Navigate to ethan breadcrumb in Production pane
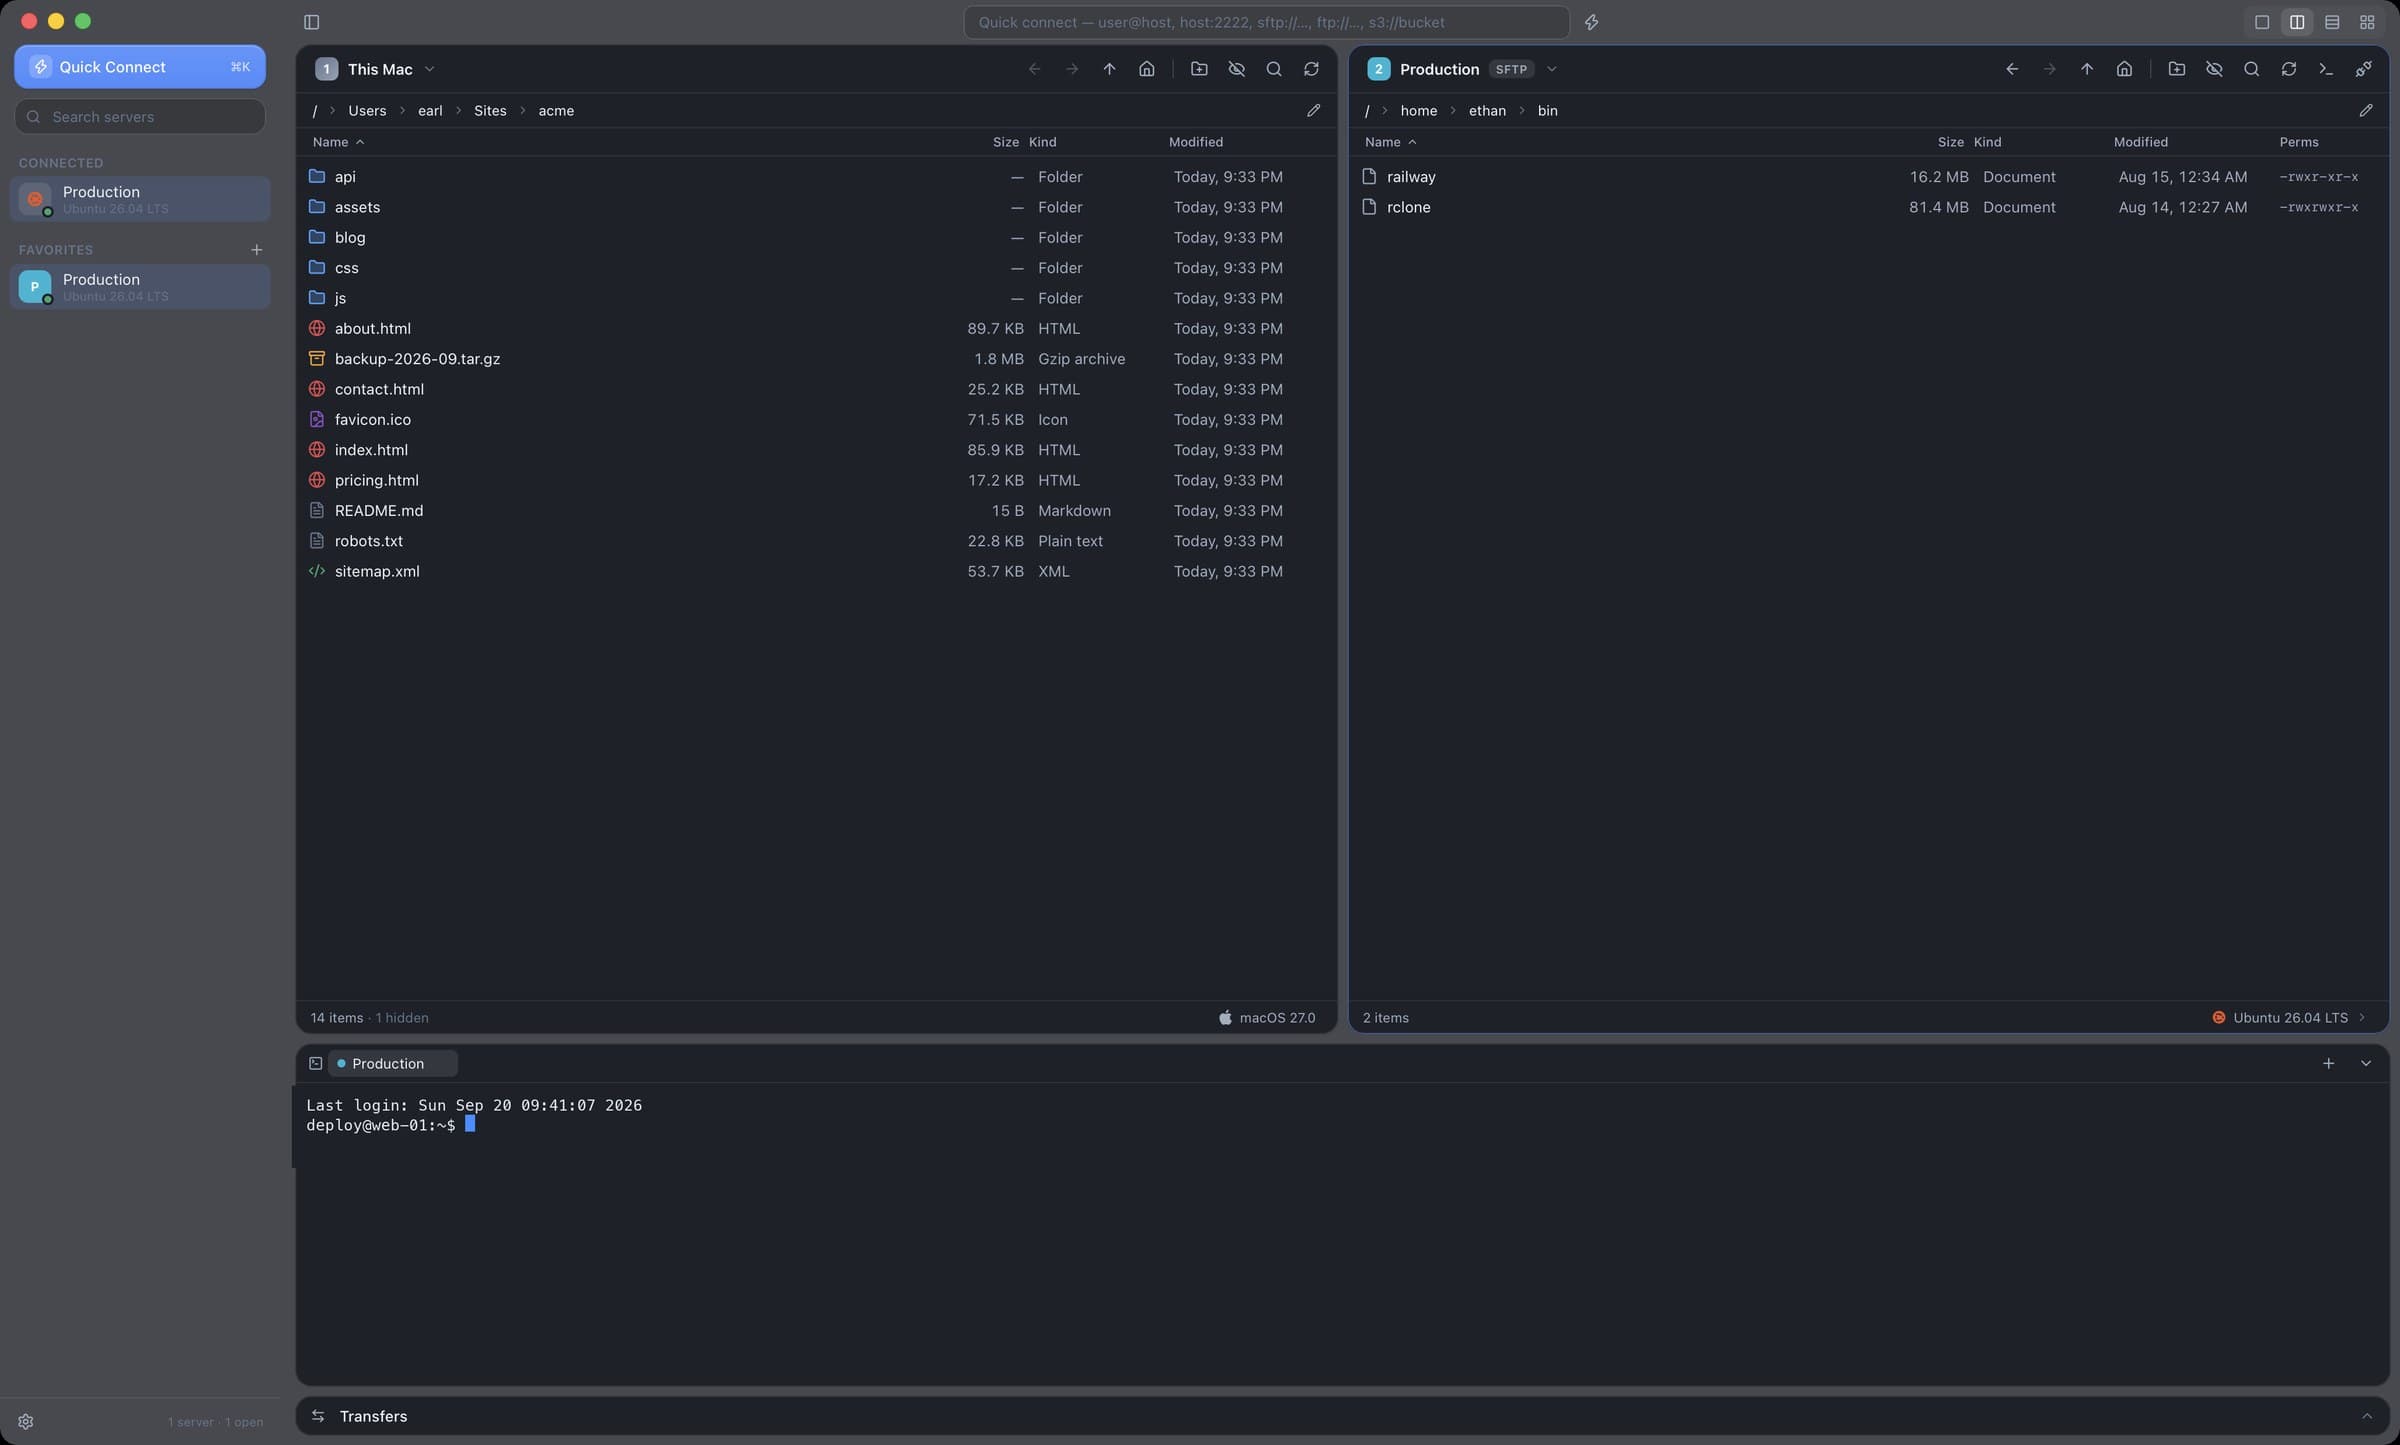Screen dimensions: 2400x1445 click(1487, 111)
